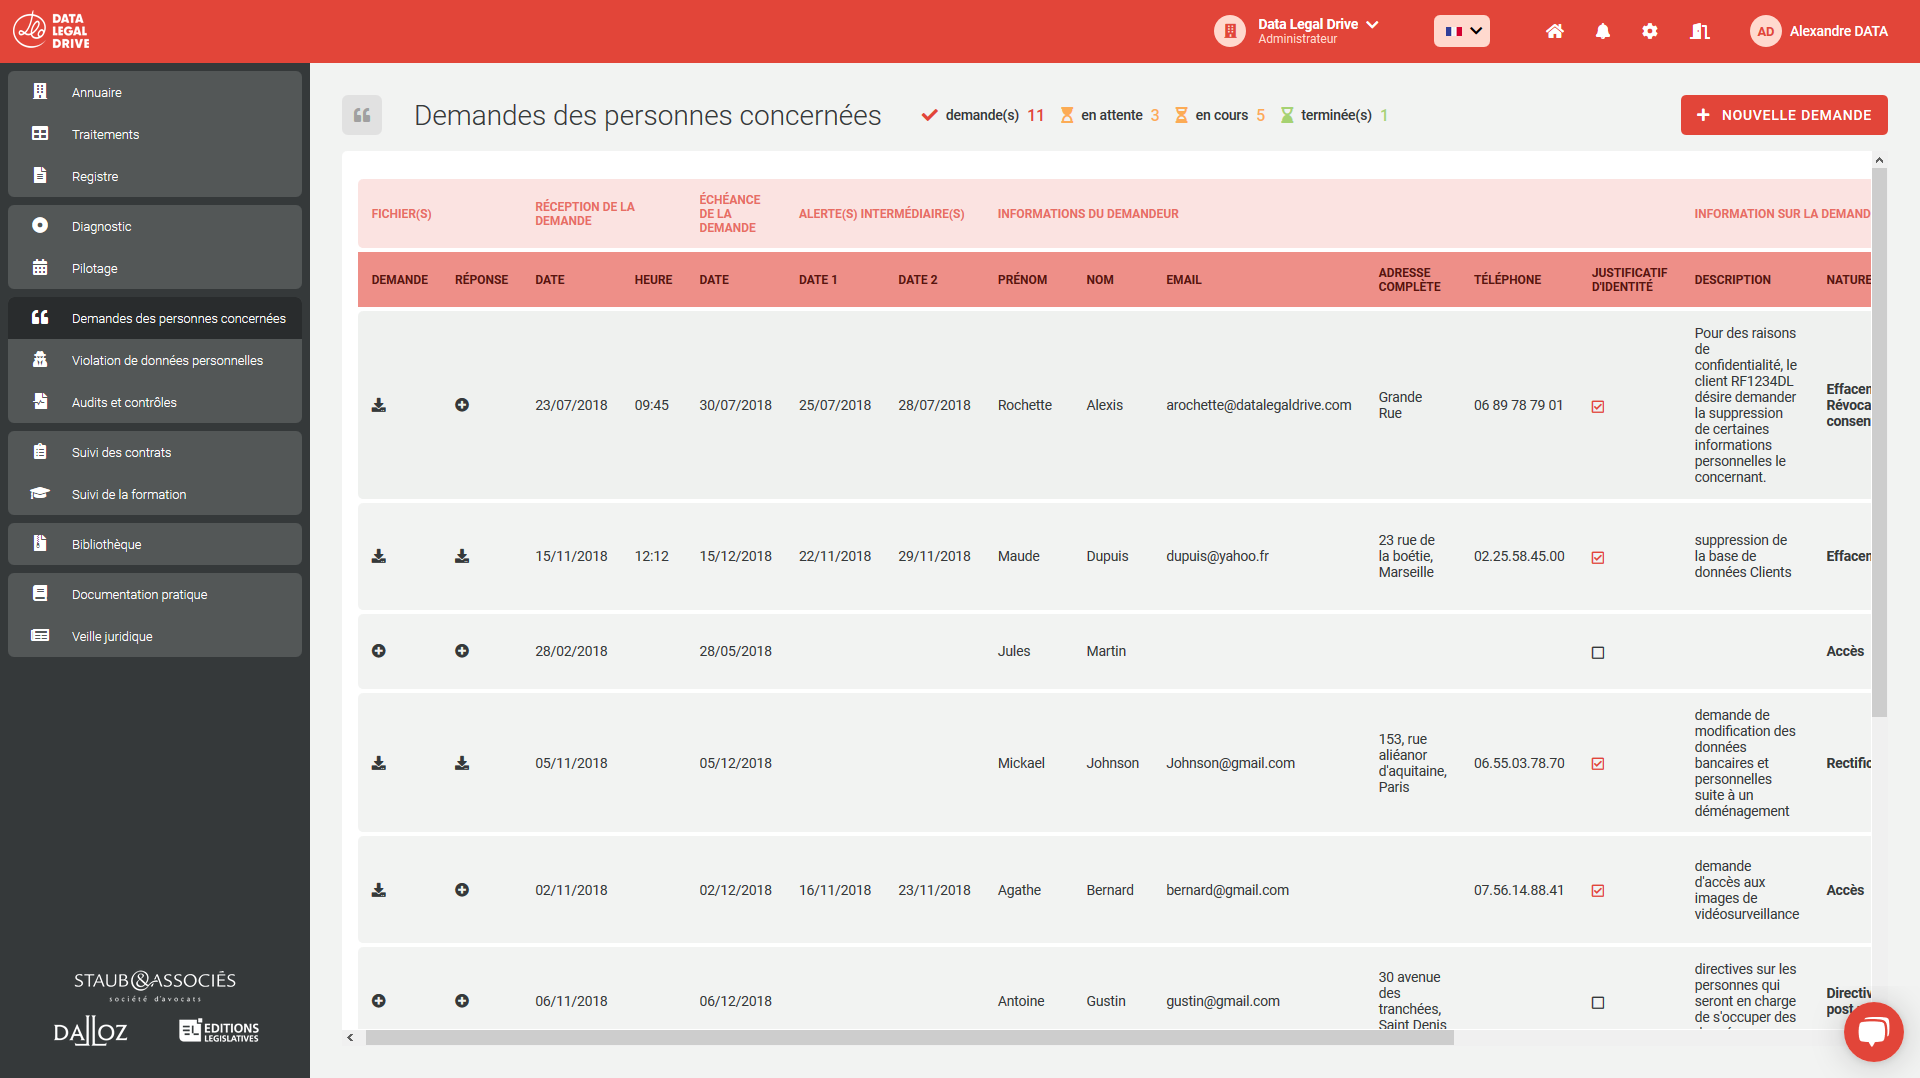Image resolution: width=1920 pixels, height=1078 pixels.
Task: Open settings gear in header
Action: tap(1650, 31)
